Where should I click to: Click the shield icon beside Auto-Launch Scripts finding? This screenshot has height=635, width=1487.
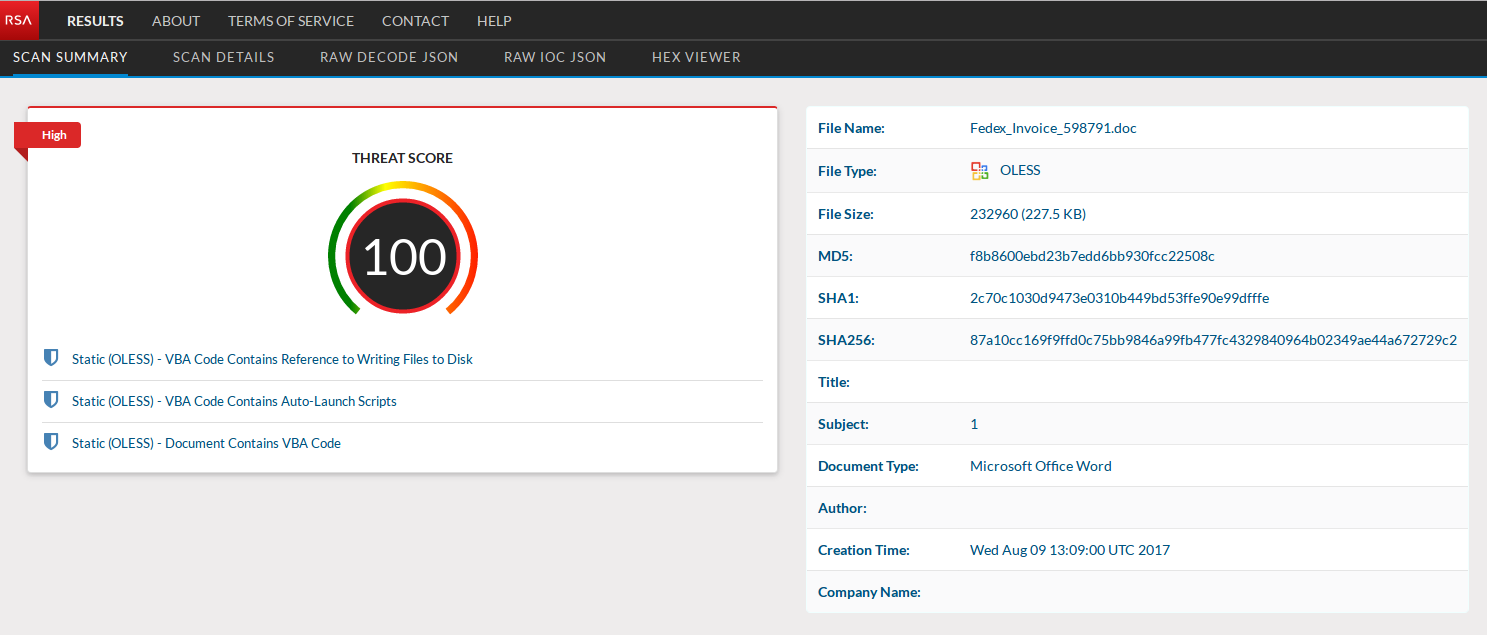pyautogui.click(x=51, y=400)
